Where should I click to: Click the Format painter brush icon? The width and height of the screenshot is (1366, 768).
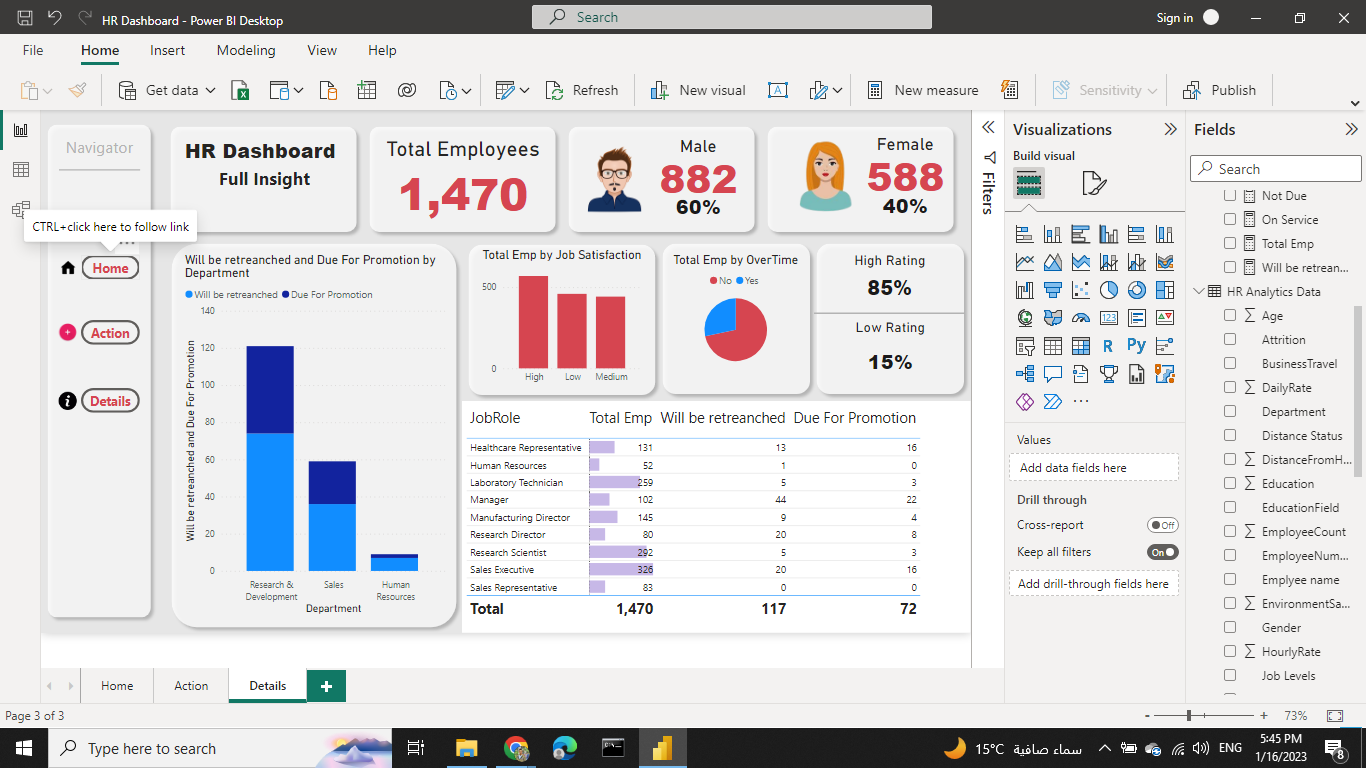tap(78, 90)
